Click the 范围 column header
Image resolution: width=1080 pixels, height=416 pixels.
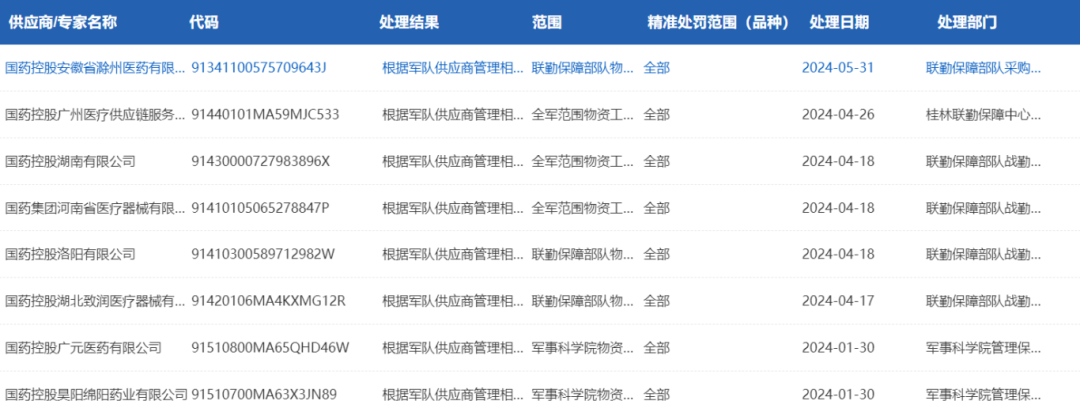point(547,22)
